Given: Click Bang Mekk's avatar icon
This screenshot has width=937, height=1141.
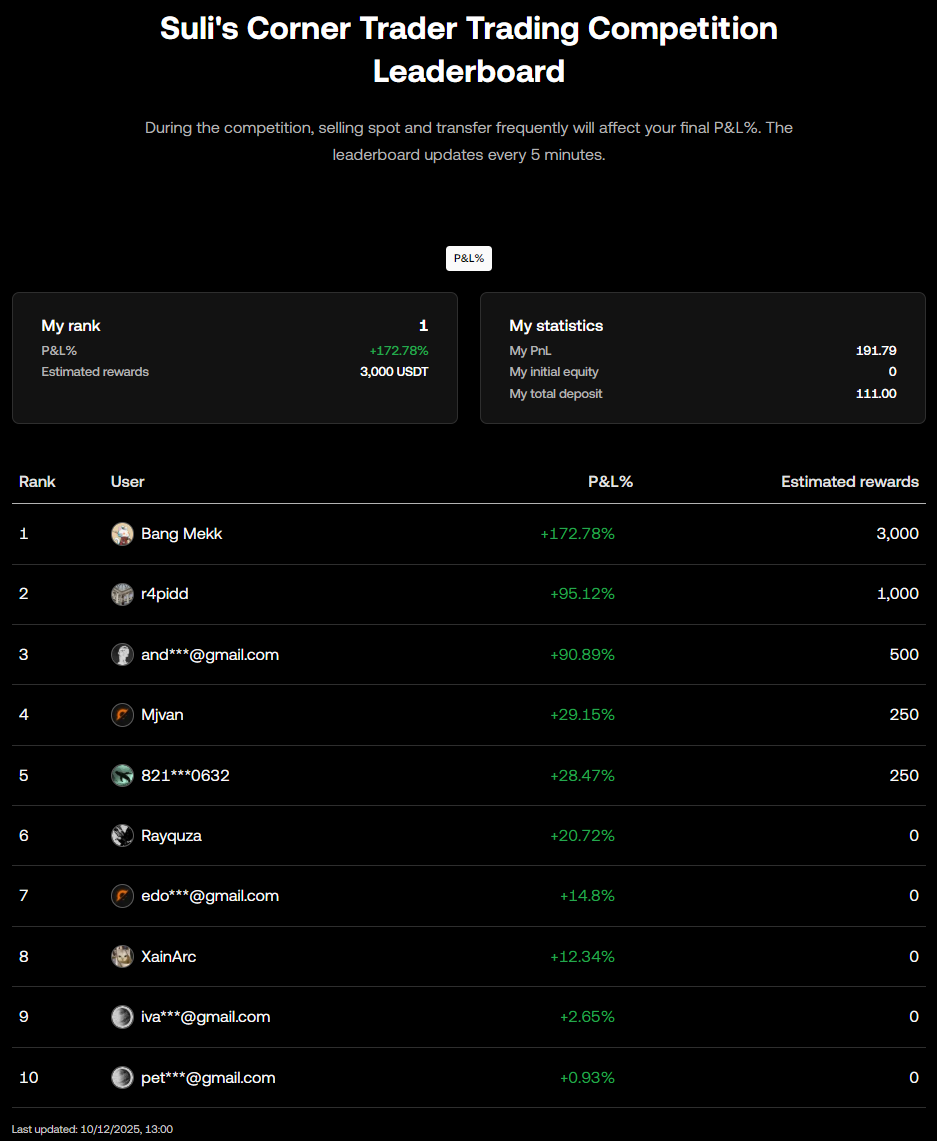Looking at the screenshot, I should tap(122, 534).
